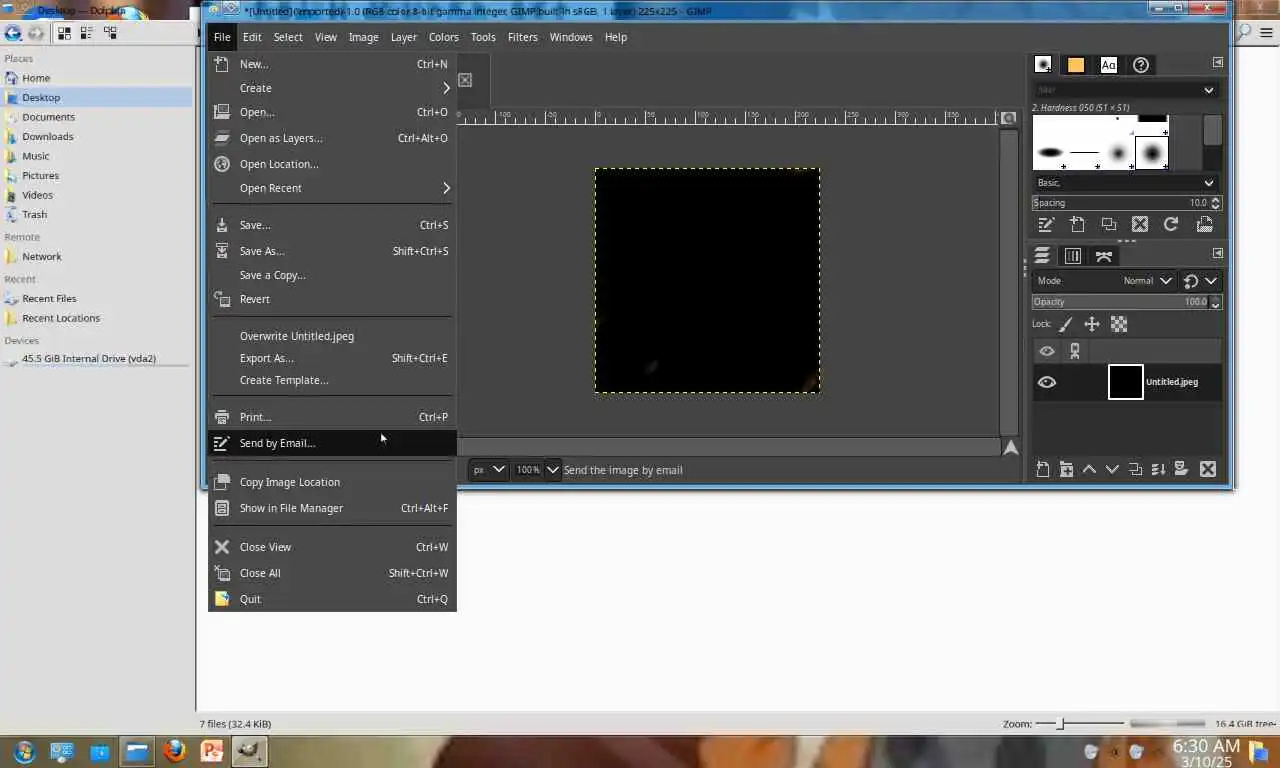Image resolution: width=1280 pixels, height=768 pixels.
Task: Open the blend mode group switch dropdown
Action: point(1200,281)
